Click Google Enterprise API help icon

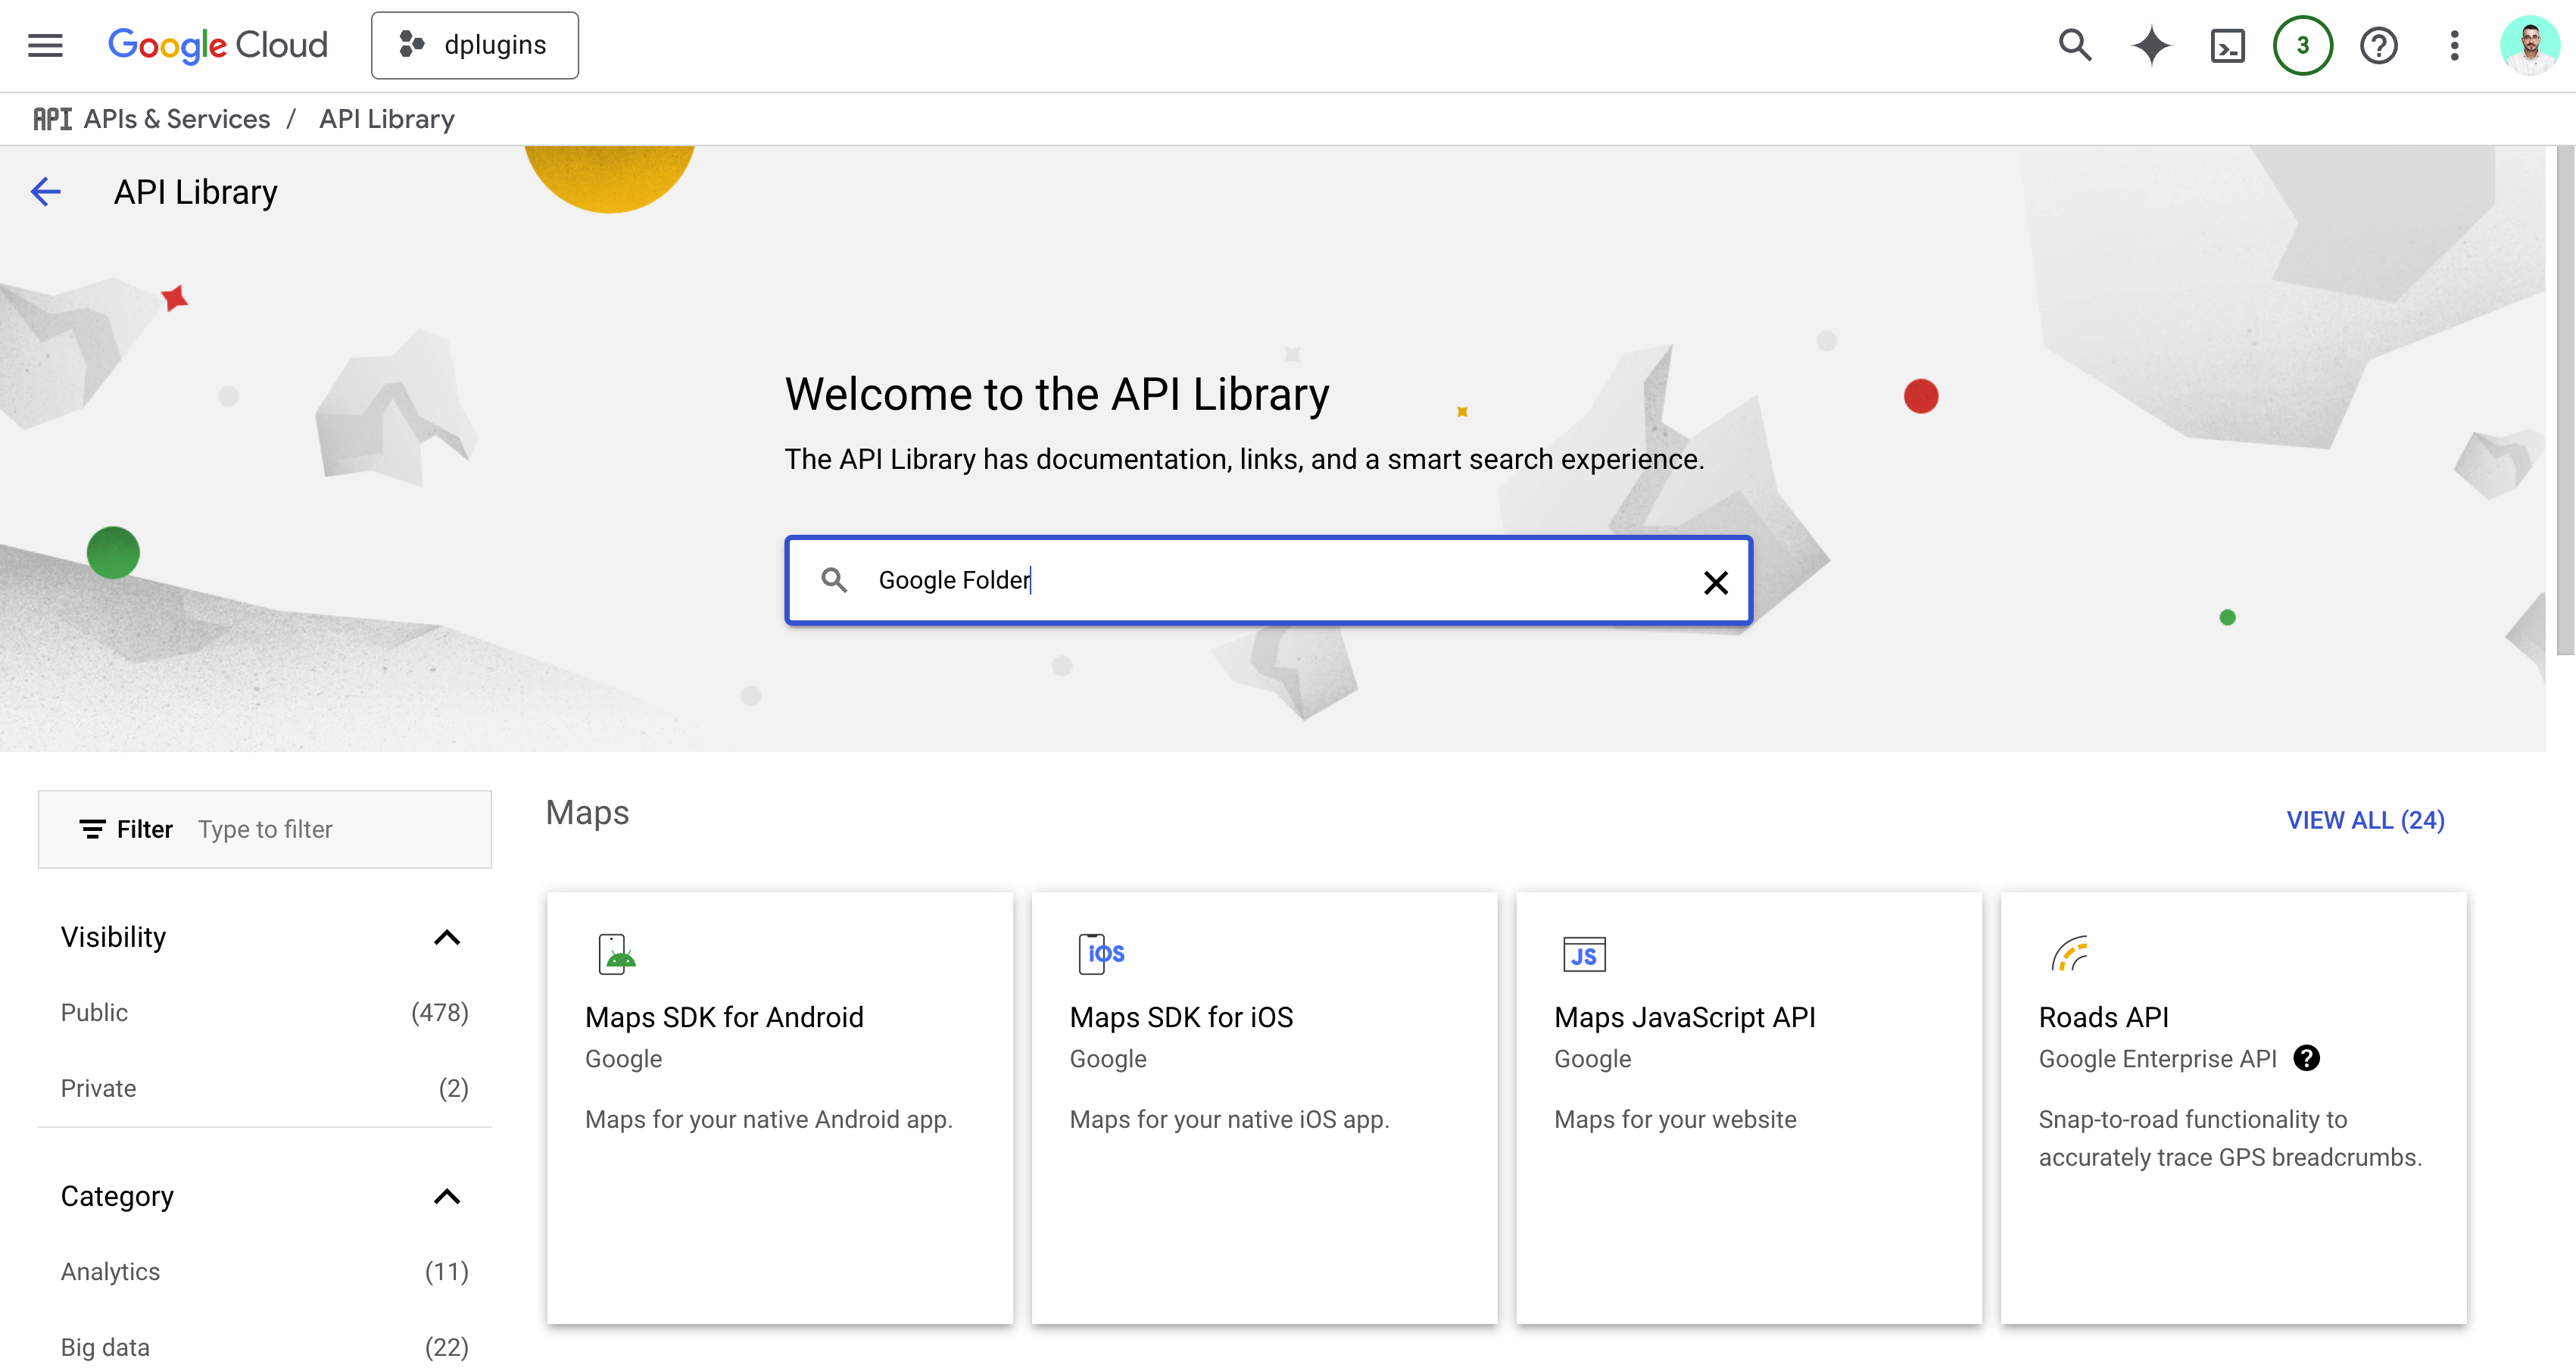(x=2306, y=1058)
